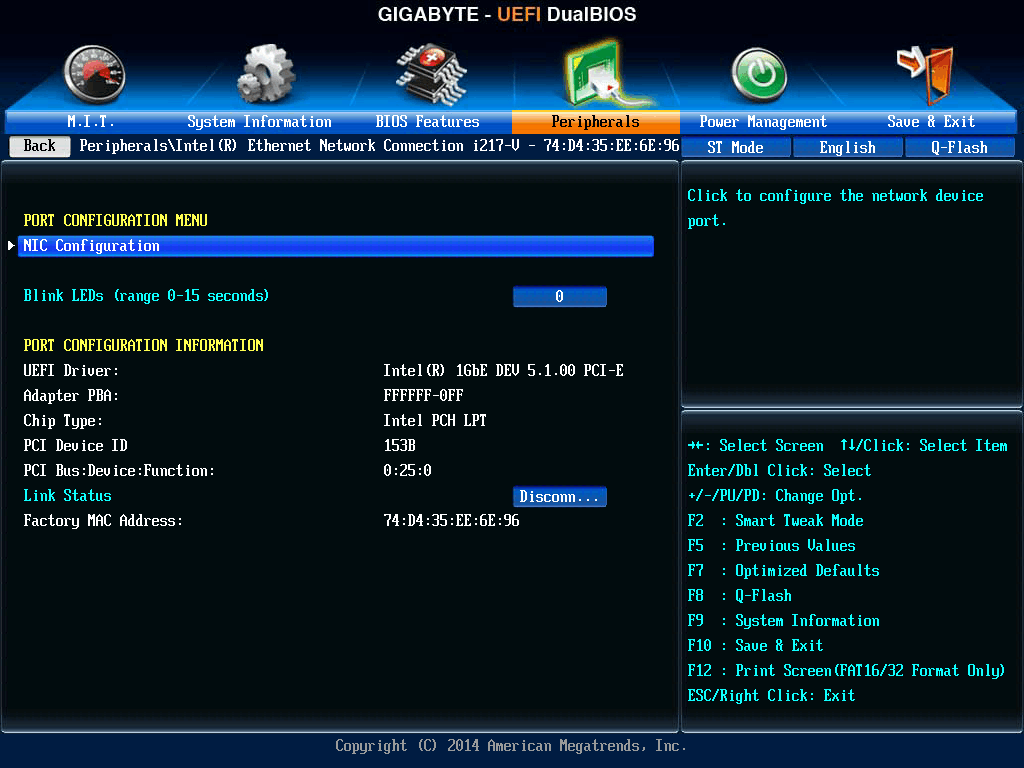Click the Intel PCH LPT value

pyautogui.click(x=435, y=421)
